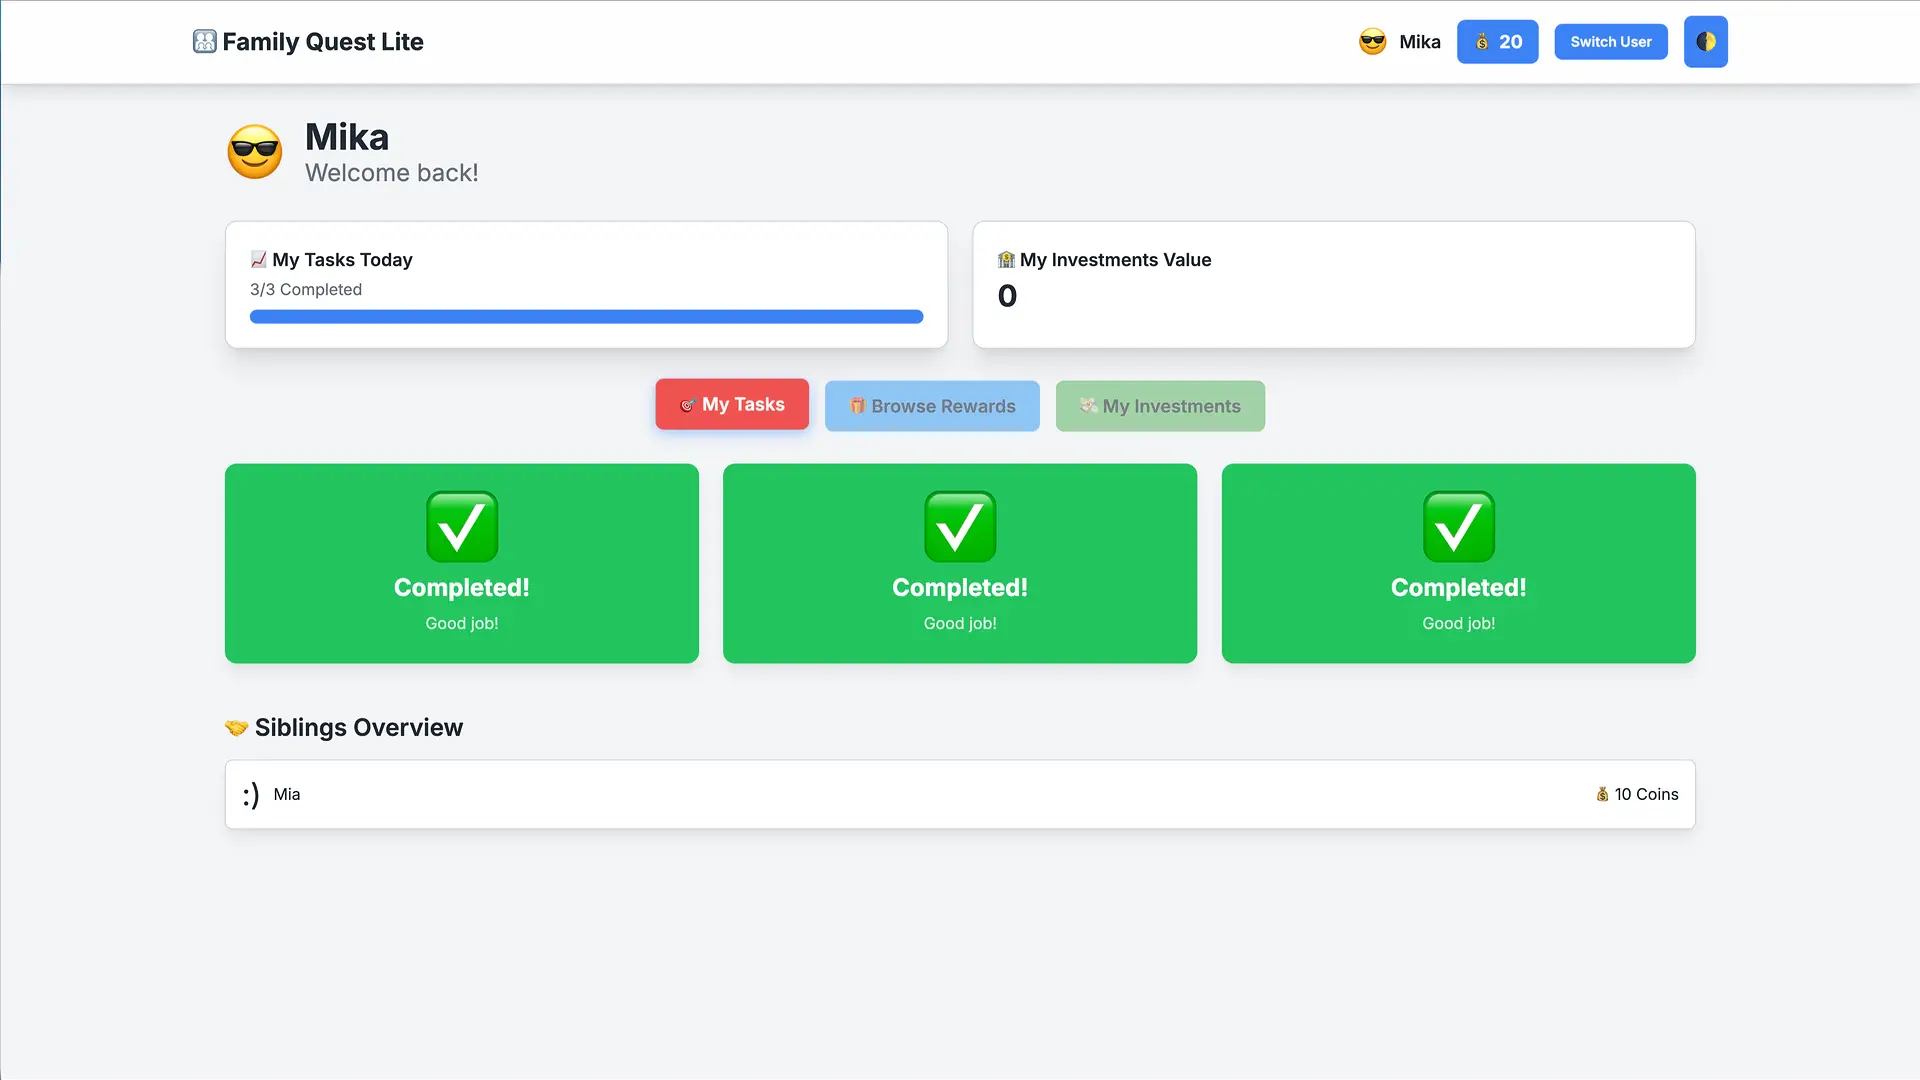Click the money bag icon in coin badge
Image resolution: width=1920 pixels, height=1080 pixels.
pos(1482,42)
